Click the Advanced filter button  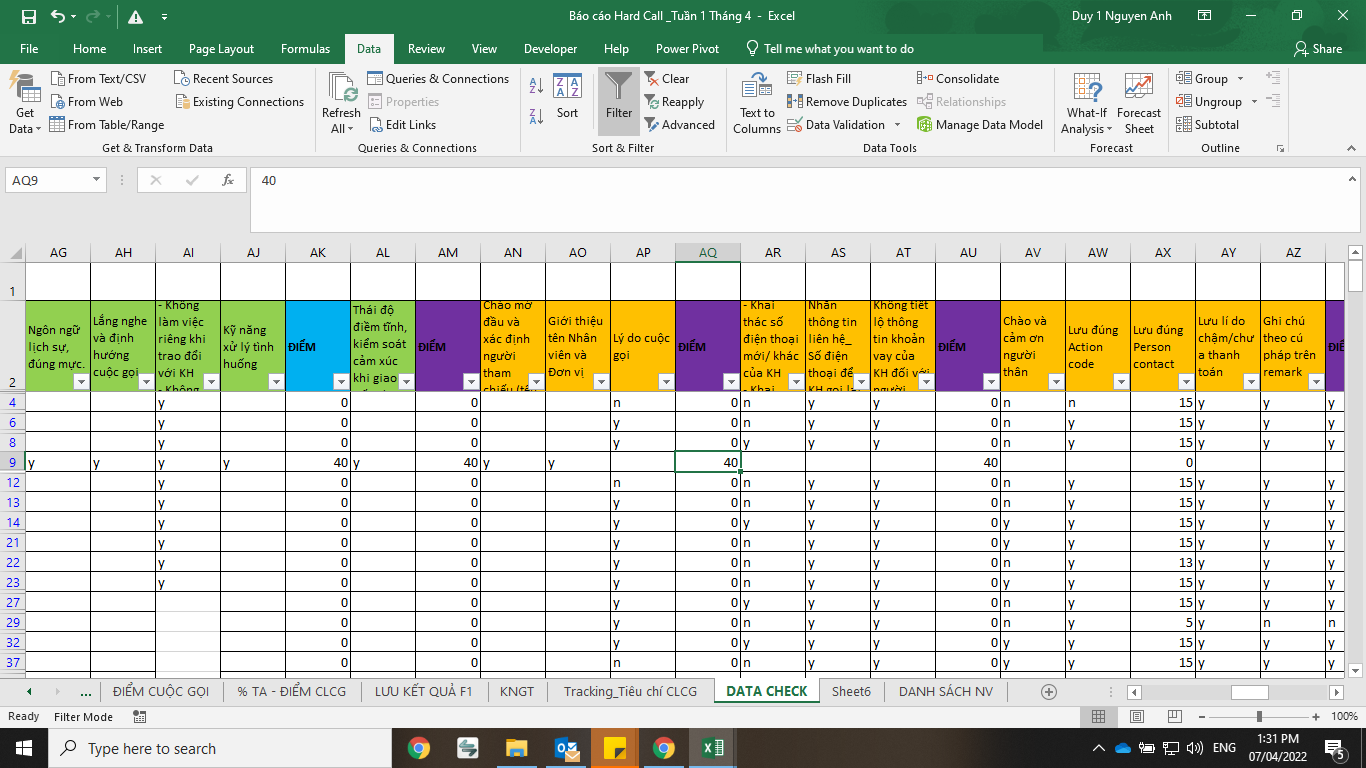click(678, 125)
